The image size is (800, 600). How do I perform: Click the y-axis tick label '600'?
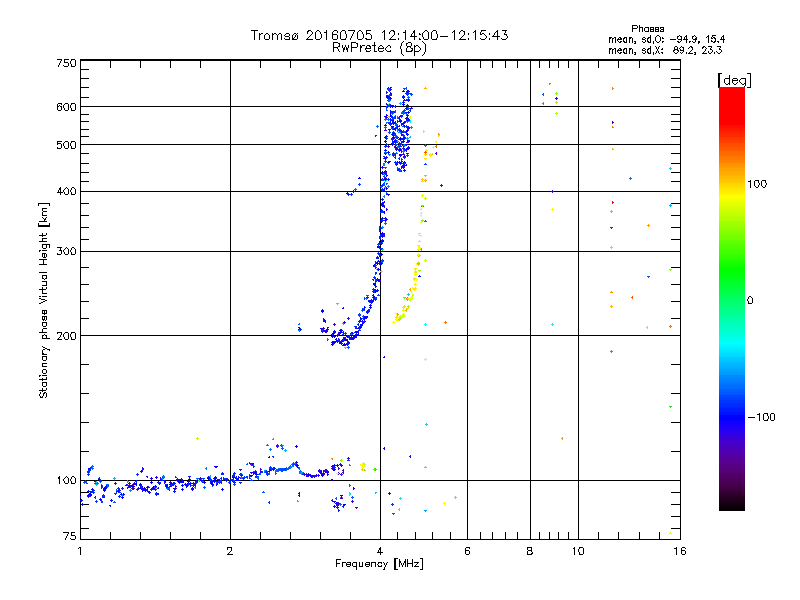pyautogui.click(x=67, y=107)
